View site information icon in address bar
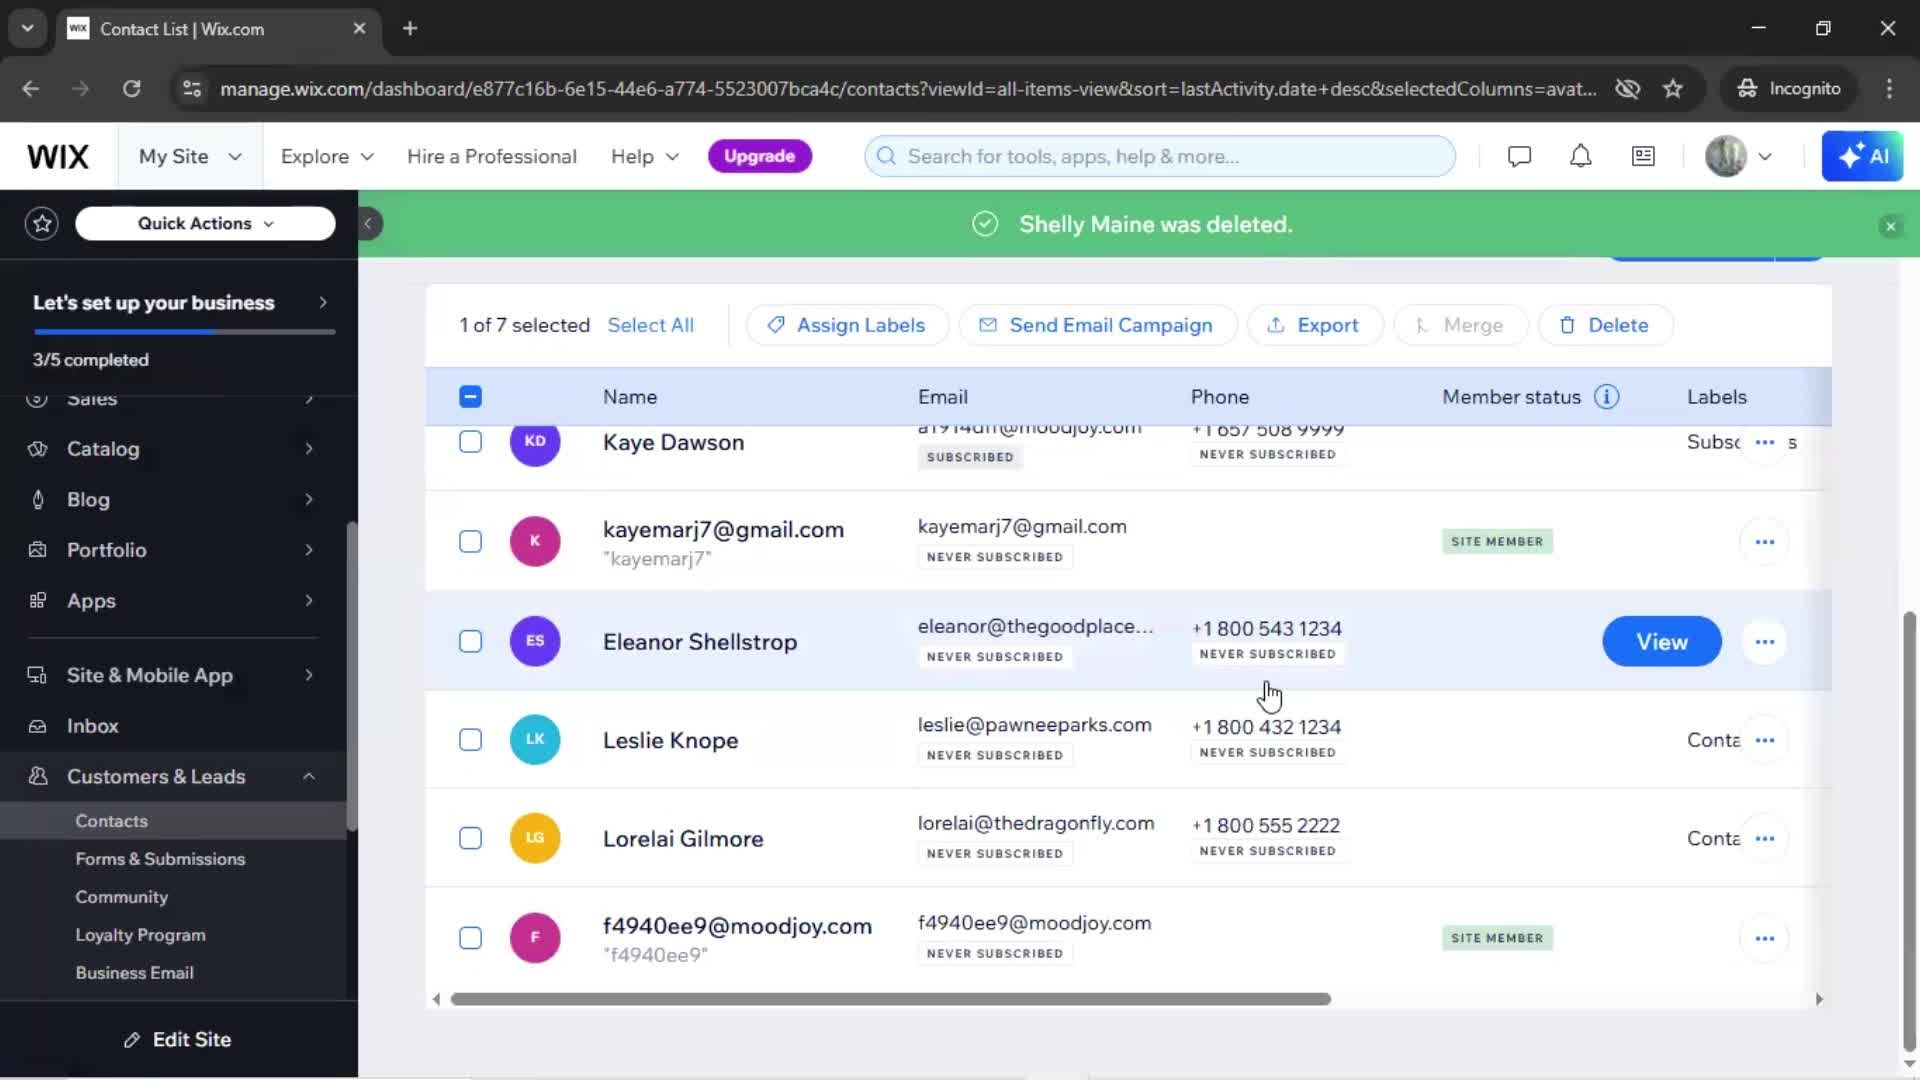Image resolution: width=1920 pixels, height=1080 pixels. point(191,89)
